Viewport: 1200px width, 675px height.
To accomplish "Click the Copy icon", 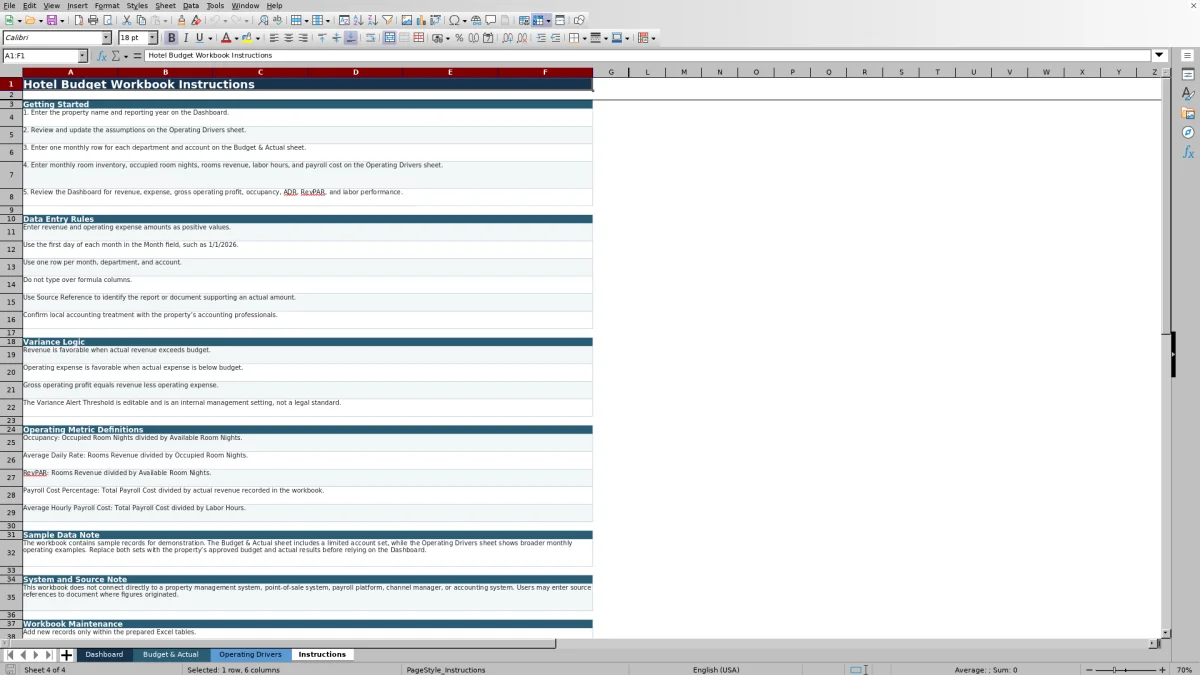I will click(x=141, y=20).
